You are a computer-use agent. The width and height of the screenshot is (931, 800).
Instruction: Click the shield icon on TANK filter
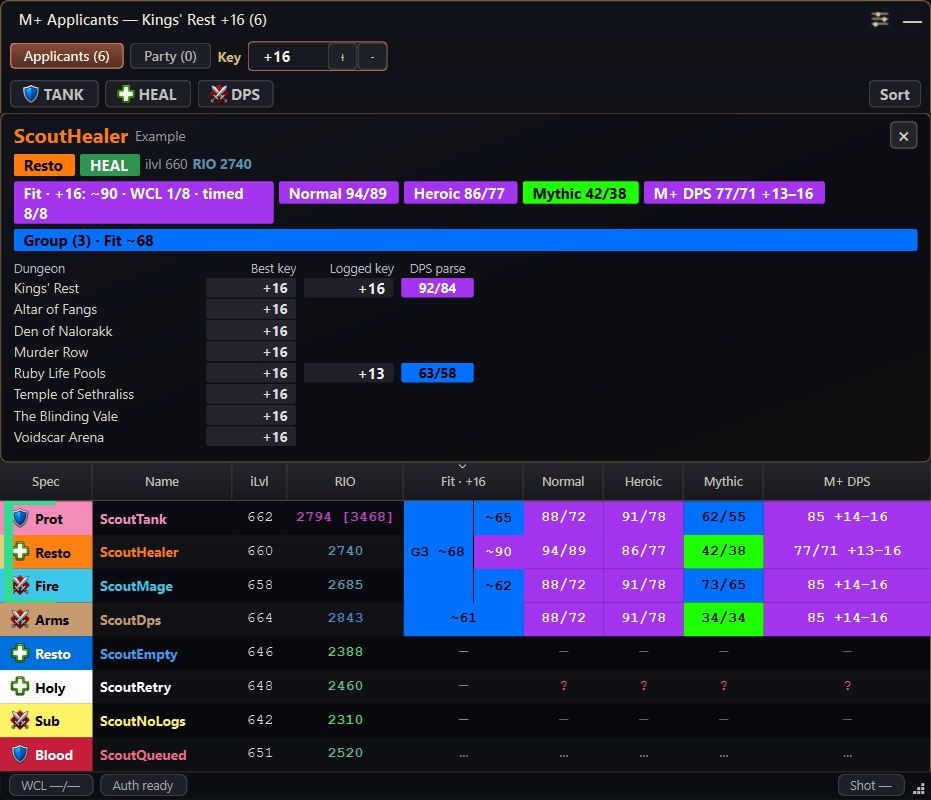30,94
